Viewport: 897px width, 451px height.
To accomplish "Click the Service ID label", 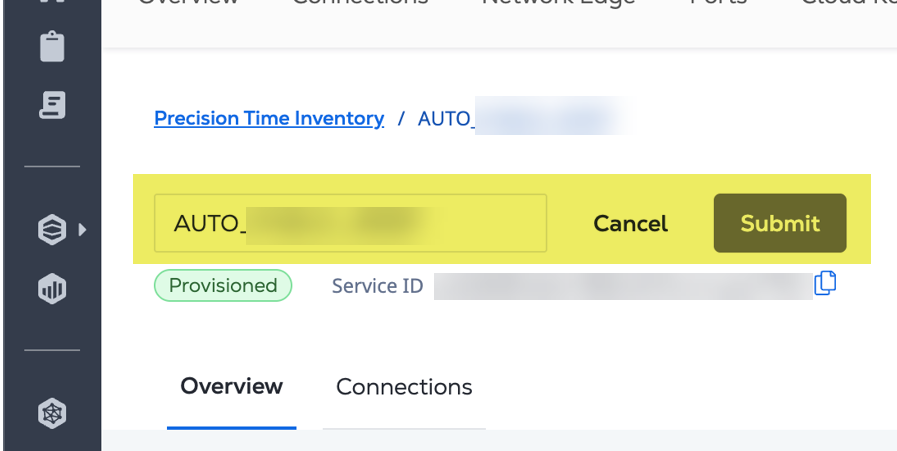I will [378, 286].
